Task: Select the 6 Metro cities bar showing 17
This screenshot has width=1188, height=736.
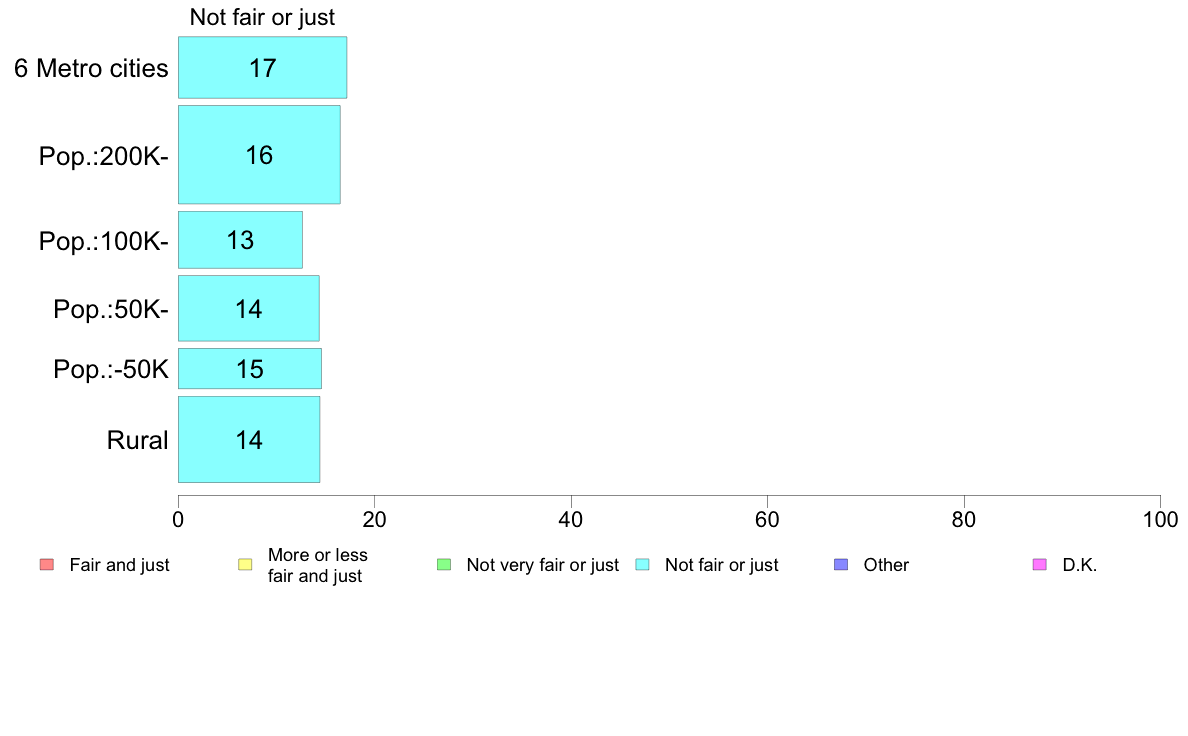Action: (262, 67)
